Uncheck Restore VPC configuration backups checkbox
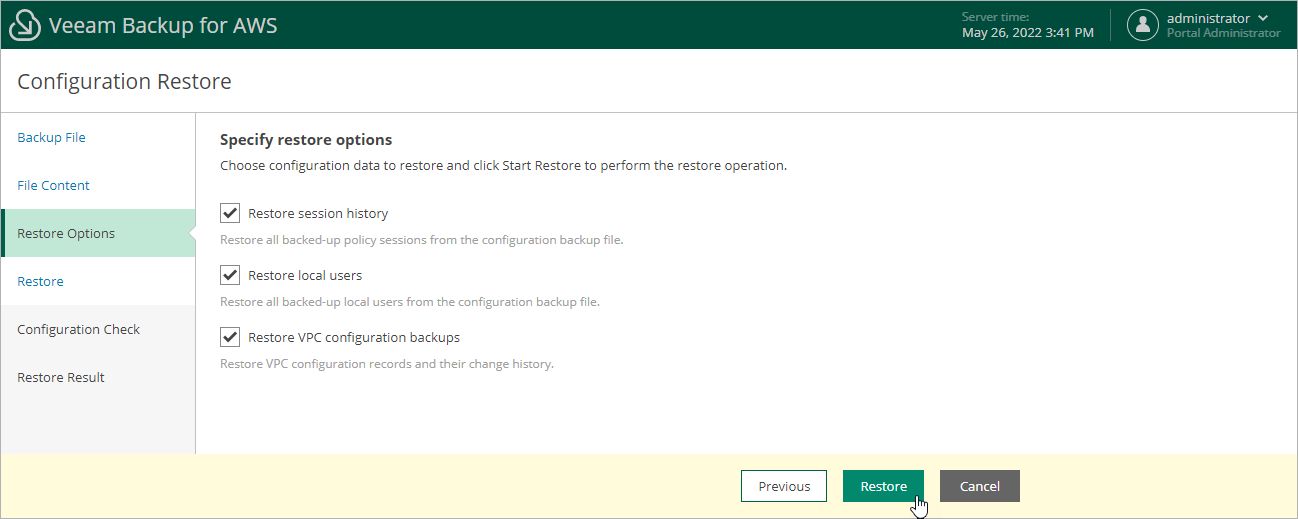Screen dimensions: 1298x519 230,337
